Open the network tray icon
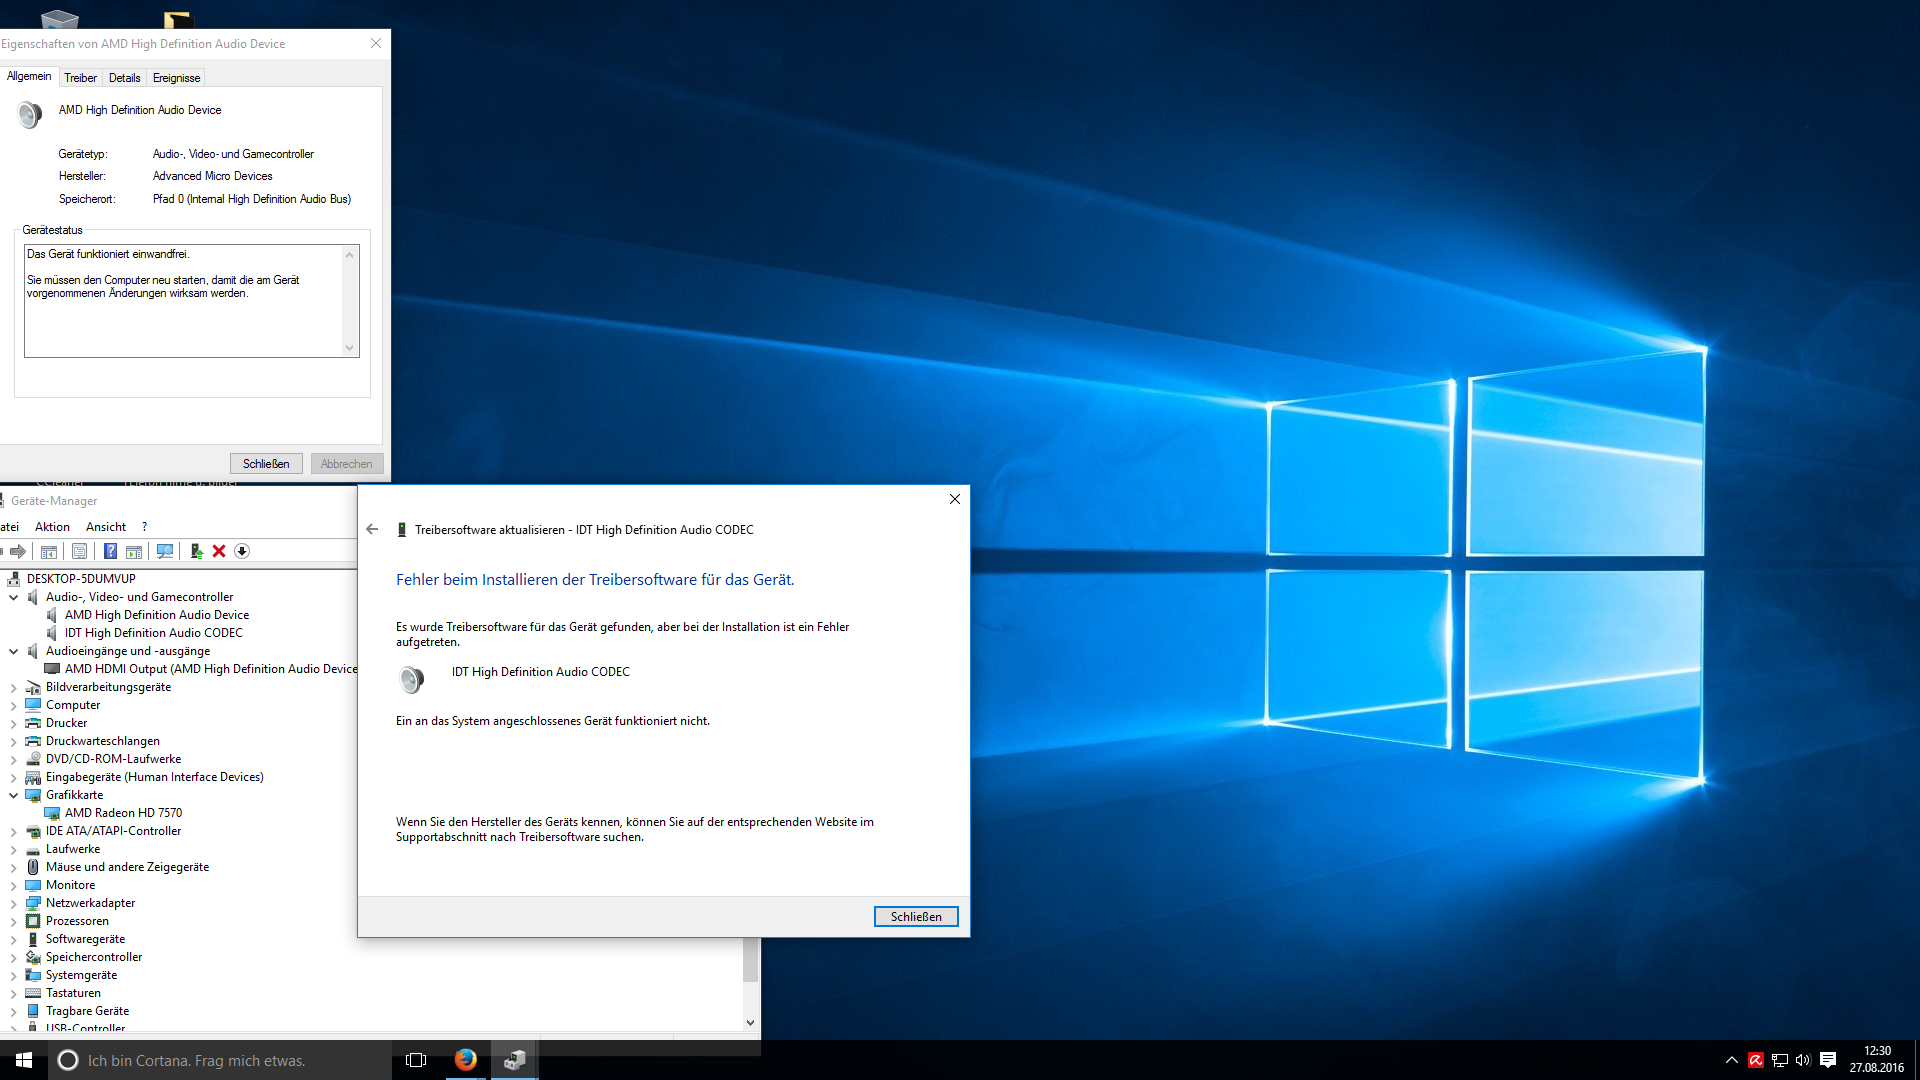1920x1080 pixels. [x=1780, y=1060]
